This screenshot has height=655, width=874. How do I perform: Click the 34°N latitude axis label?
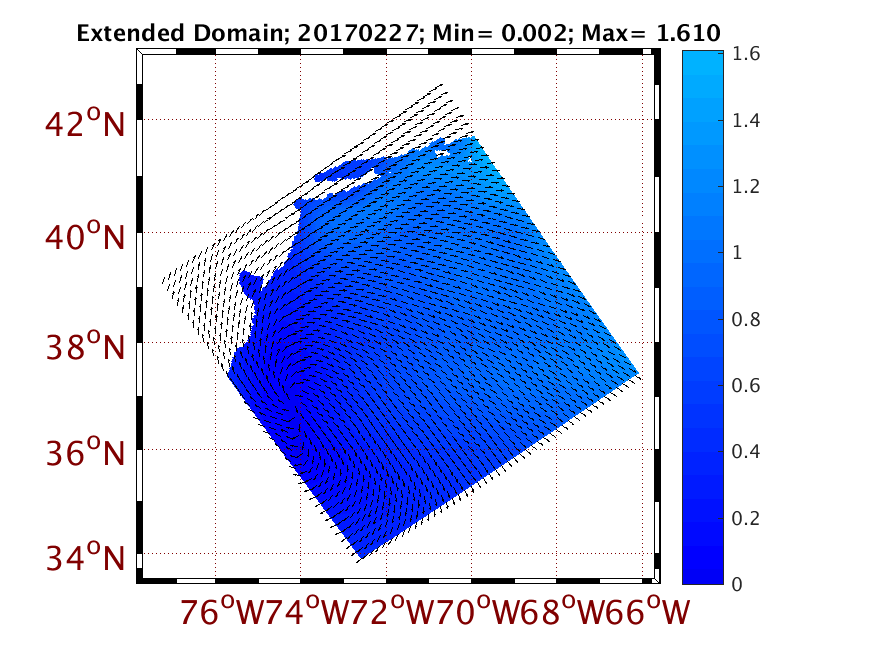coord(84,556)
